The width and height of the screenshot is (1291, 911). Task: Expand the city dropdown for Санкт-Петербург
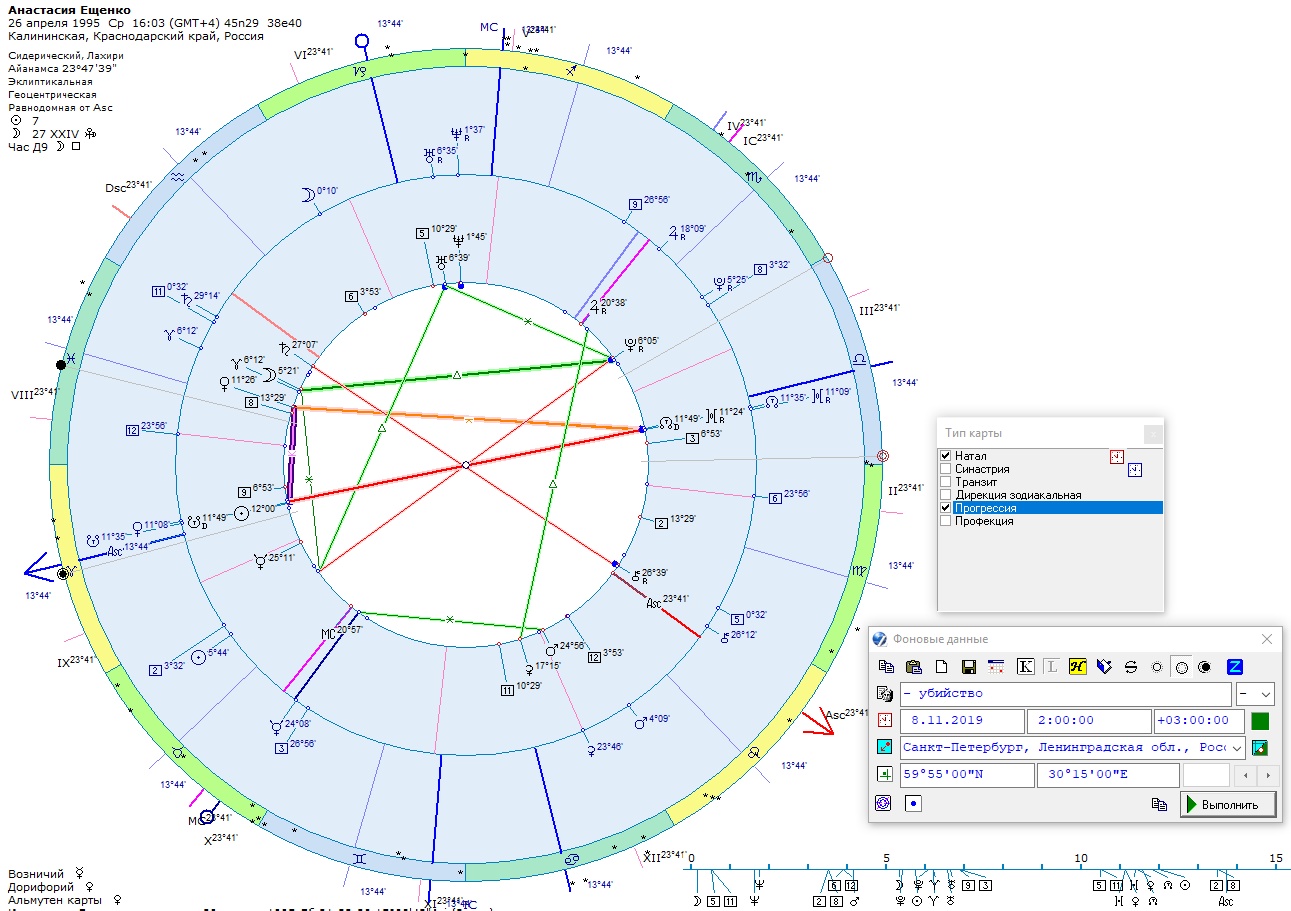[1236, 748]
